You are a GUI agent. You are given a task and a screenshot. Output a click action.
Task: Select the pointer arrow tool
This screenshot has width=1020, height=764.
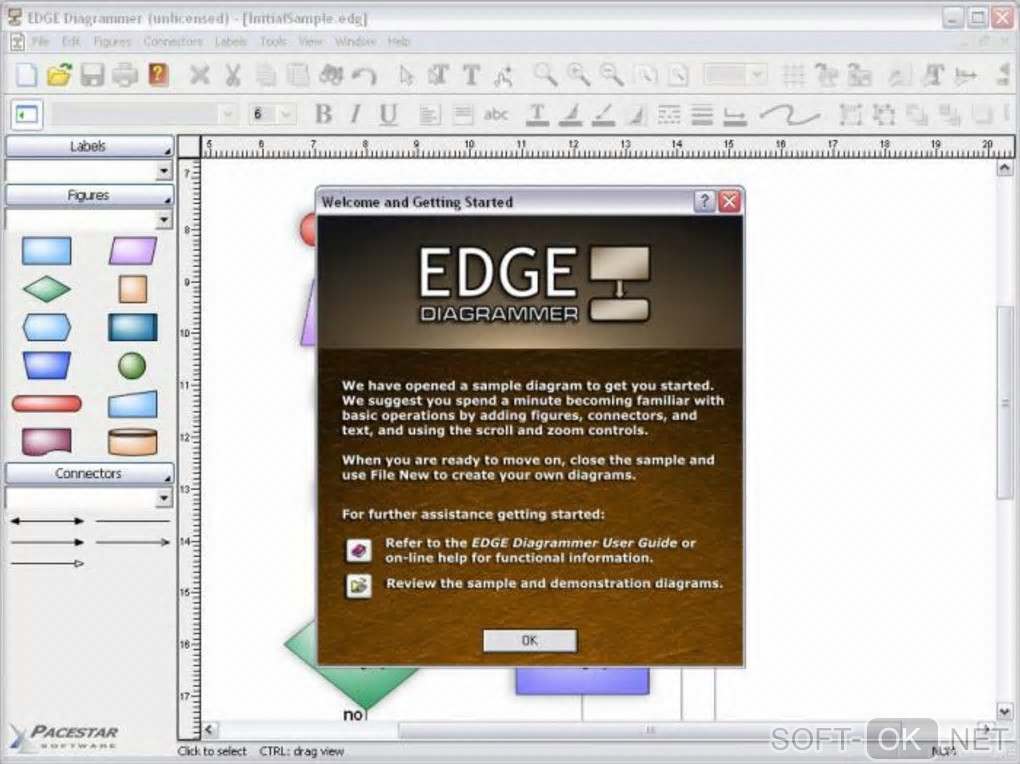tap(406, 75)
